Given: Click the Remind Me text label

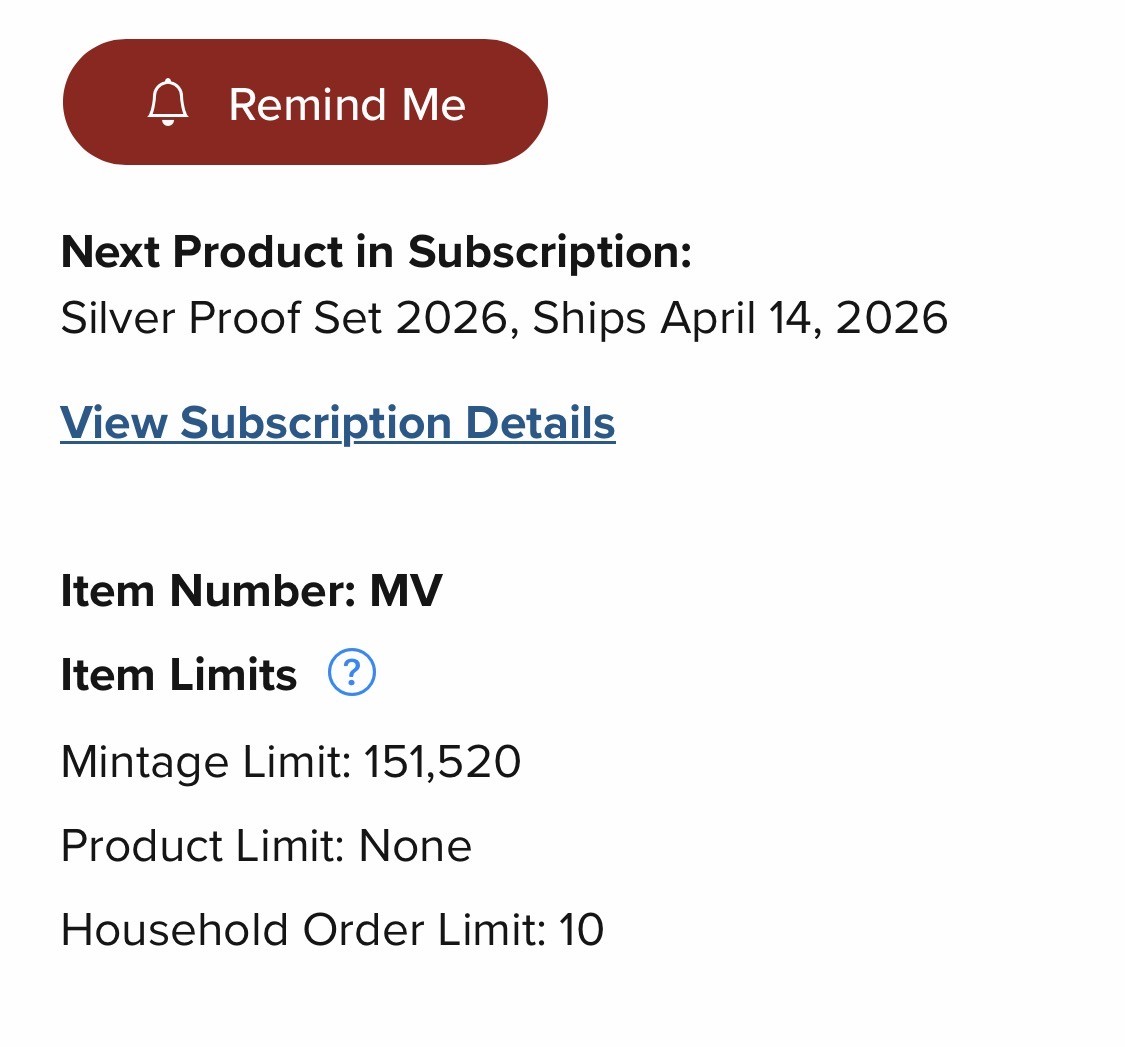Looking at the screenshot, I should click(347, 104).
